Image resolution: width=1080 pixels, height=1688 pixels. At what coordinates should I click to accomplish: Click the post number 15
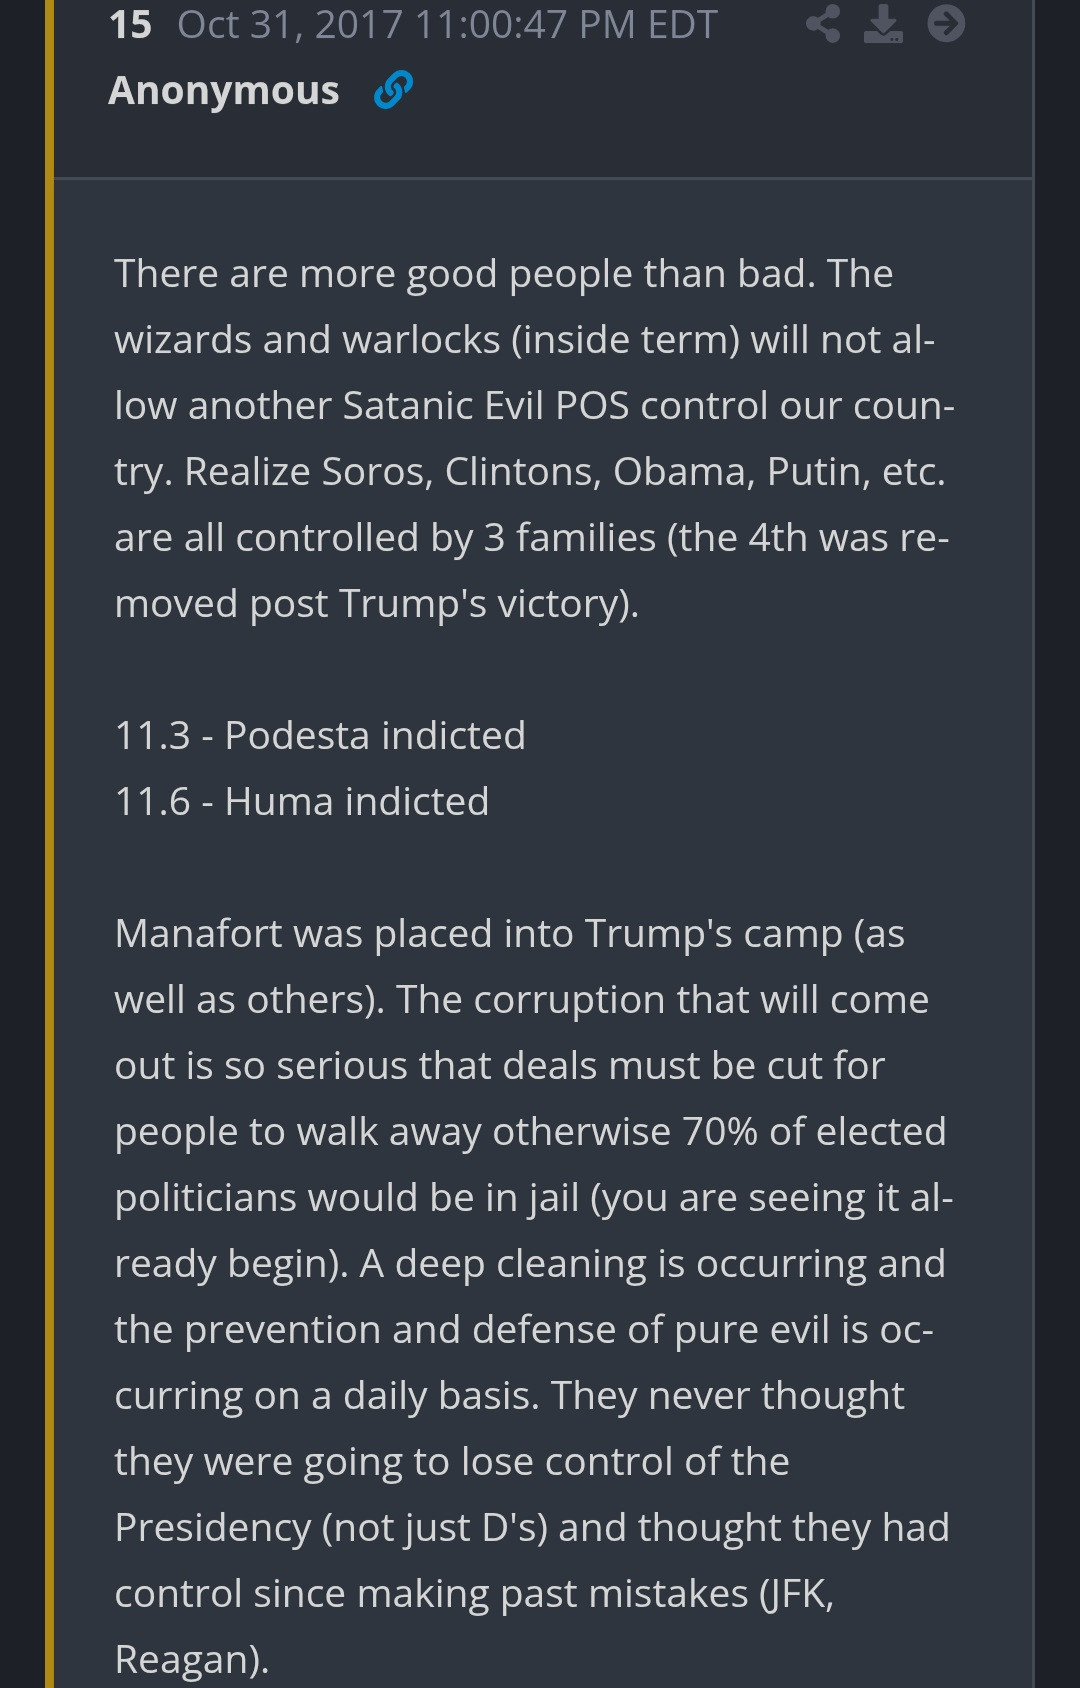pos(130,25)
